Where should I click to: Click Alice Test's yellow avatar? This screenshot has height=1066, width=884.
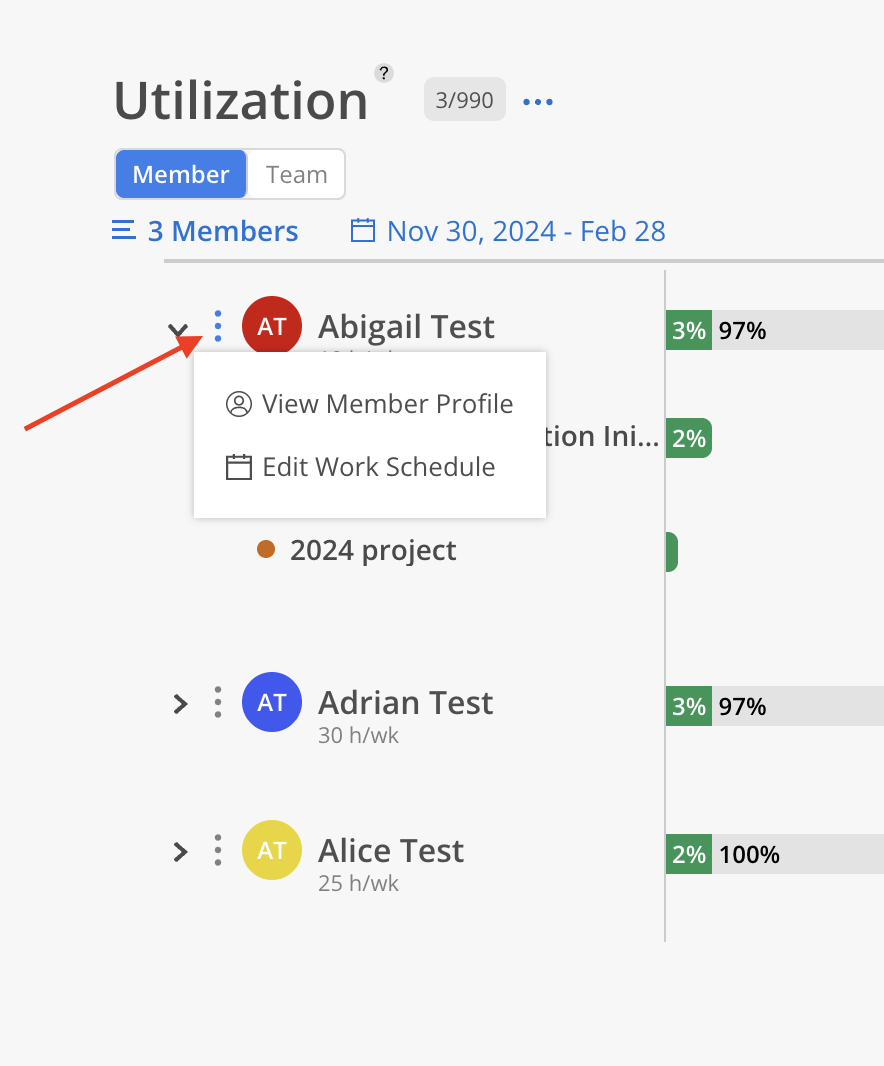pos(272,850)
